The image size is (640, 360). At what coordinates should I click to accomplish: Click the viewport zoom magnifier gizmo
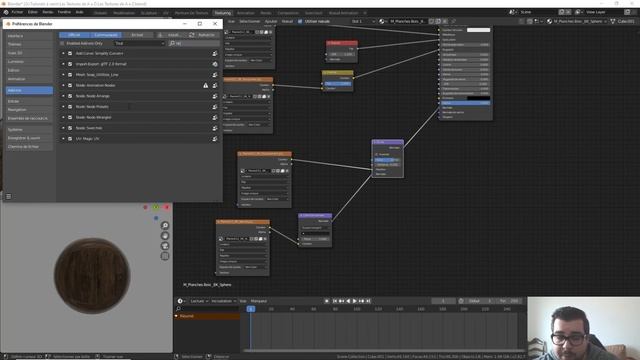[165, 225]
